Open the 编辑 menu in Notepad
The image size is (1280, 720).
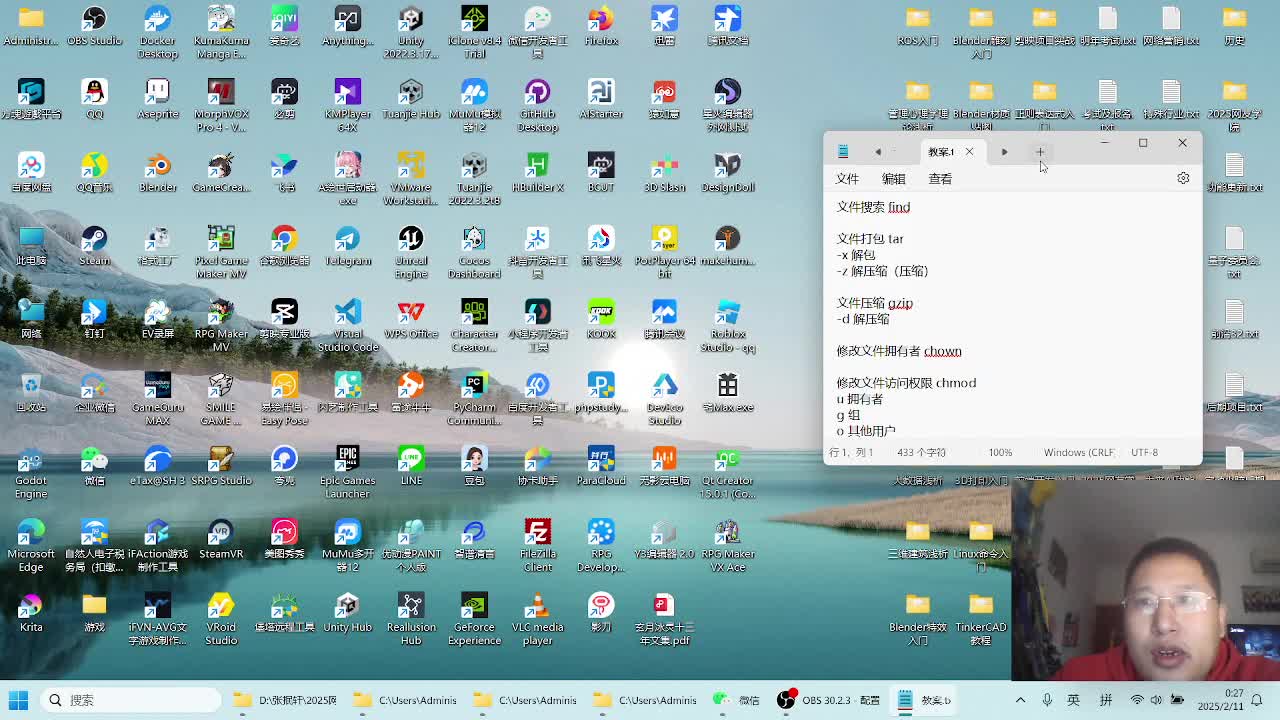pos(893,178)
